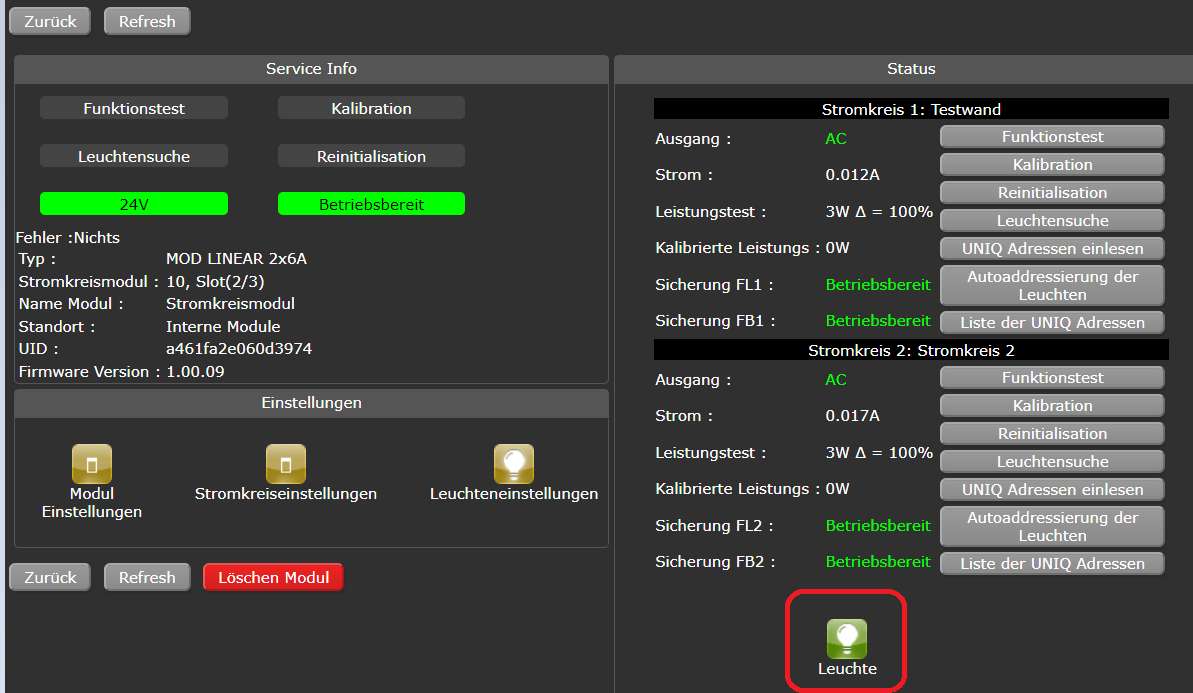Click the green Leuchte icon
Screen dimensions: 1193x693
coord(847,639)
